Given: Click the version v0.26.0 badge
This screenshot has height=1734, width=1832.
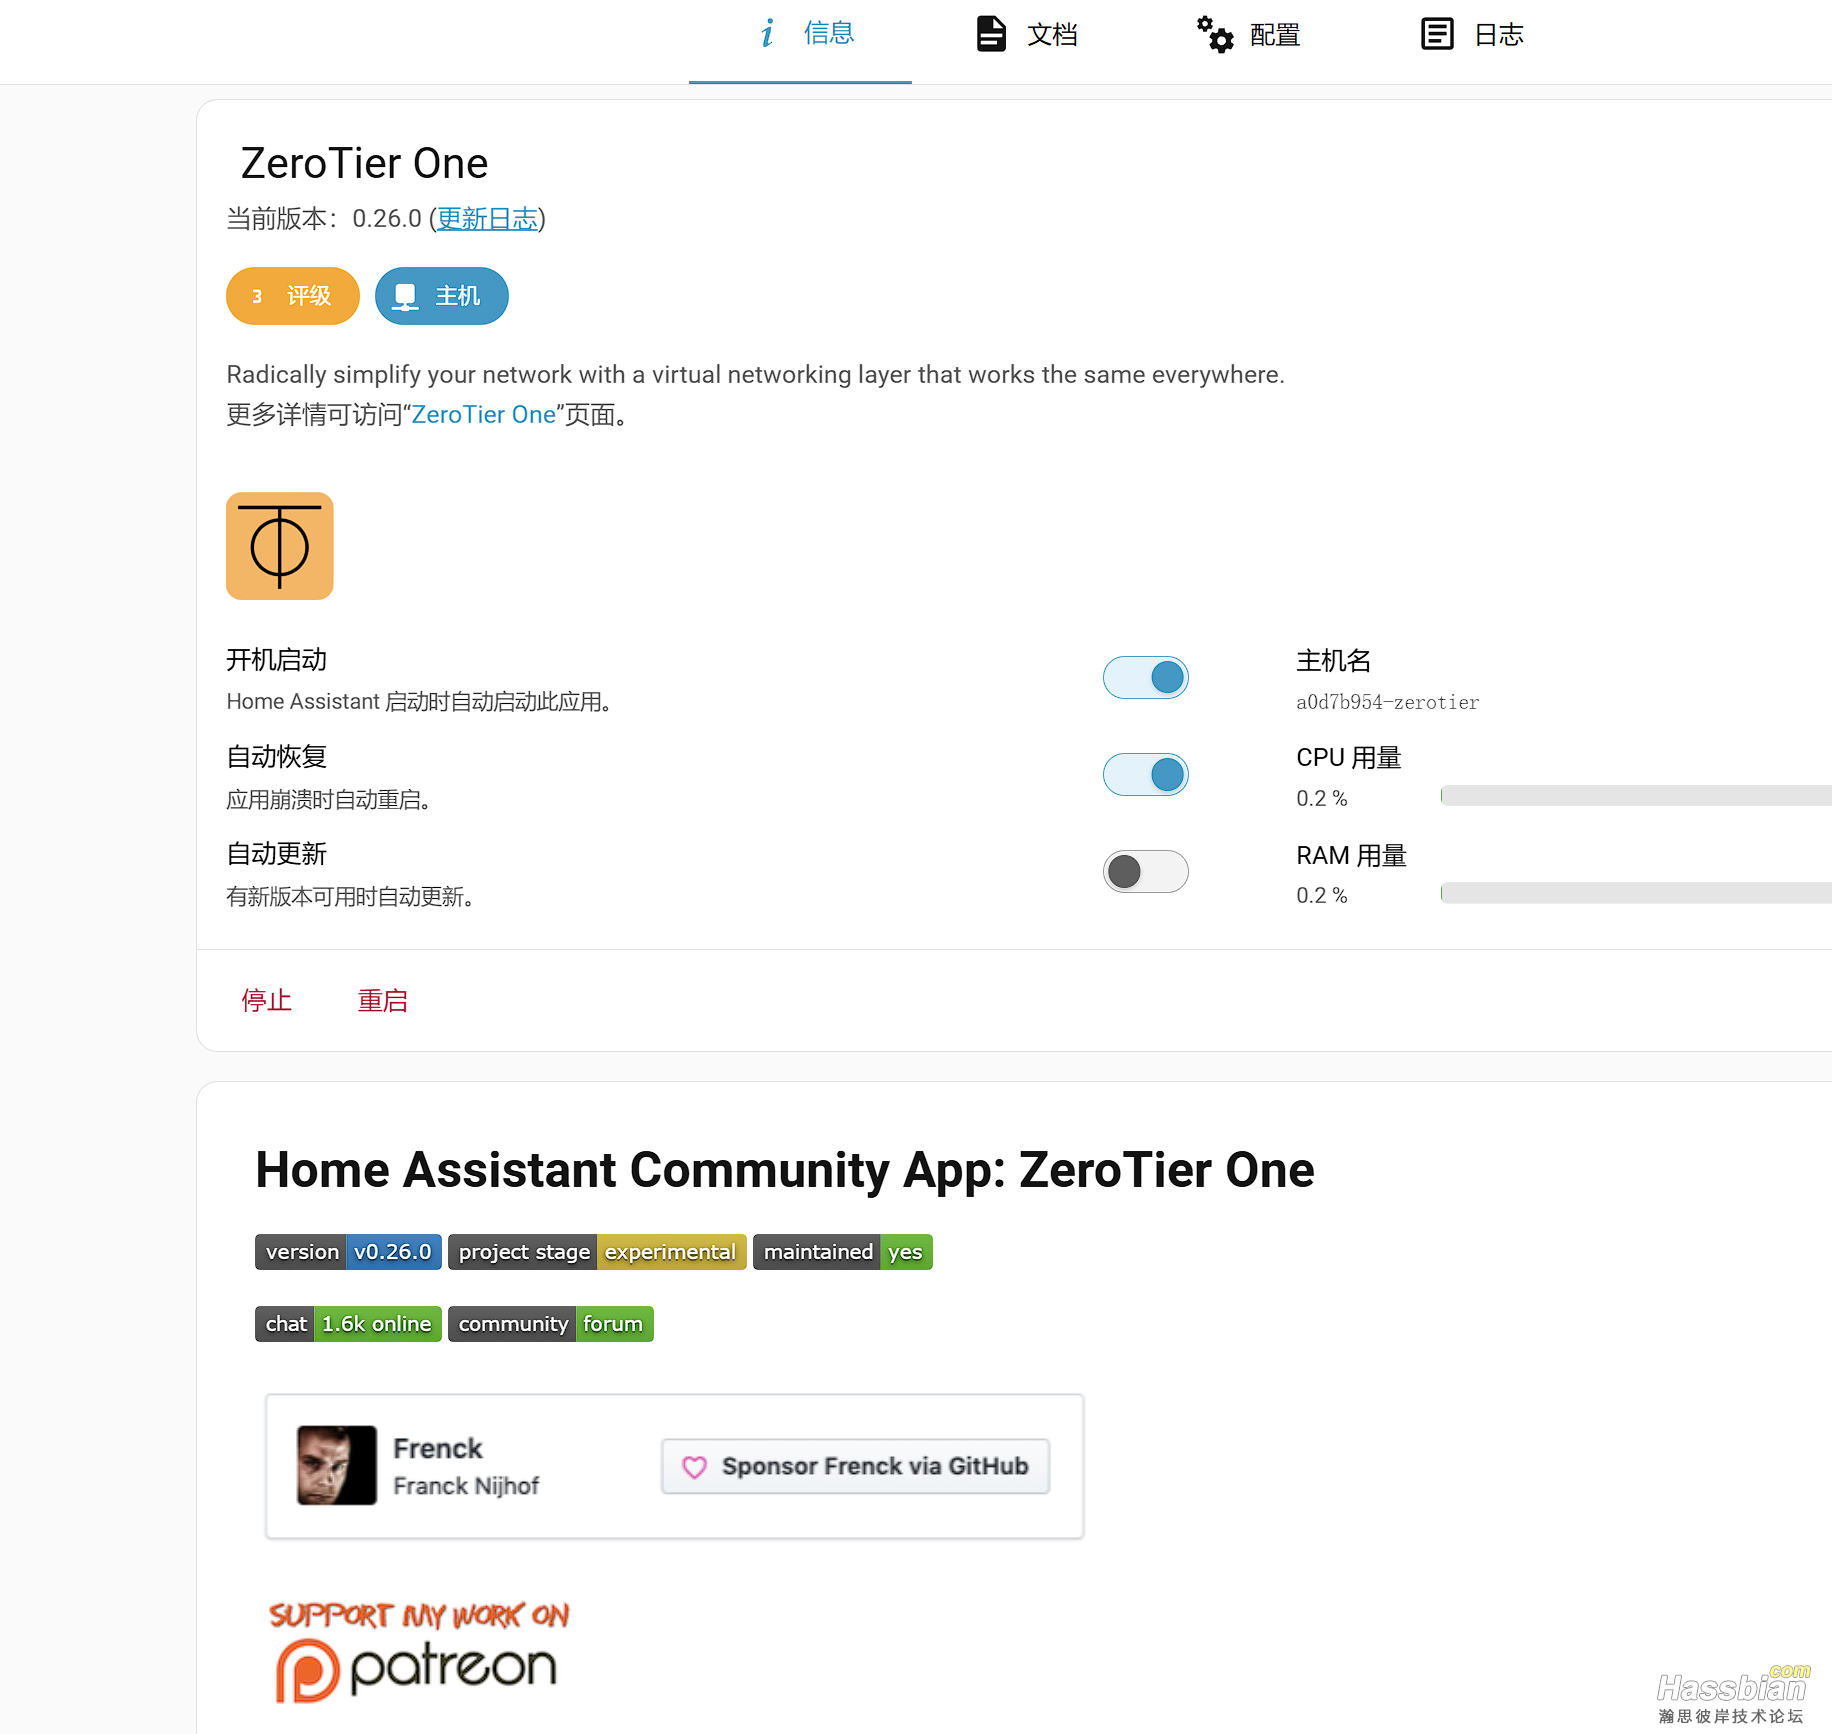Looking at the screenshot, I should click(x=348, y=1252).
